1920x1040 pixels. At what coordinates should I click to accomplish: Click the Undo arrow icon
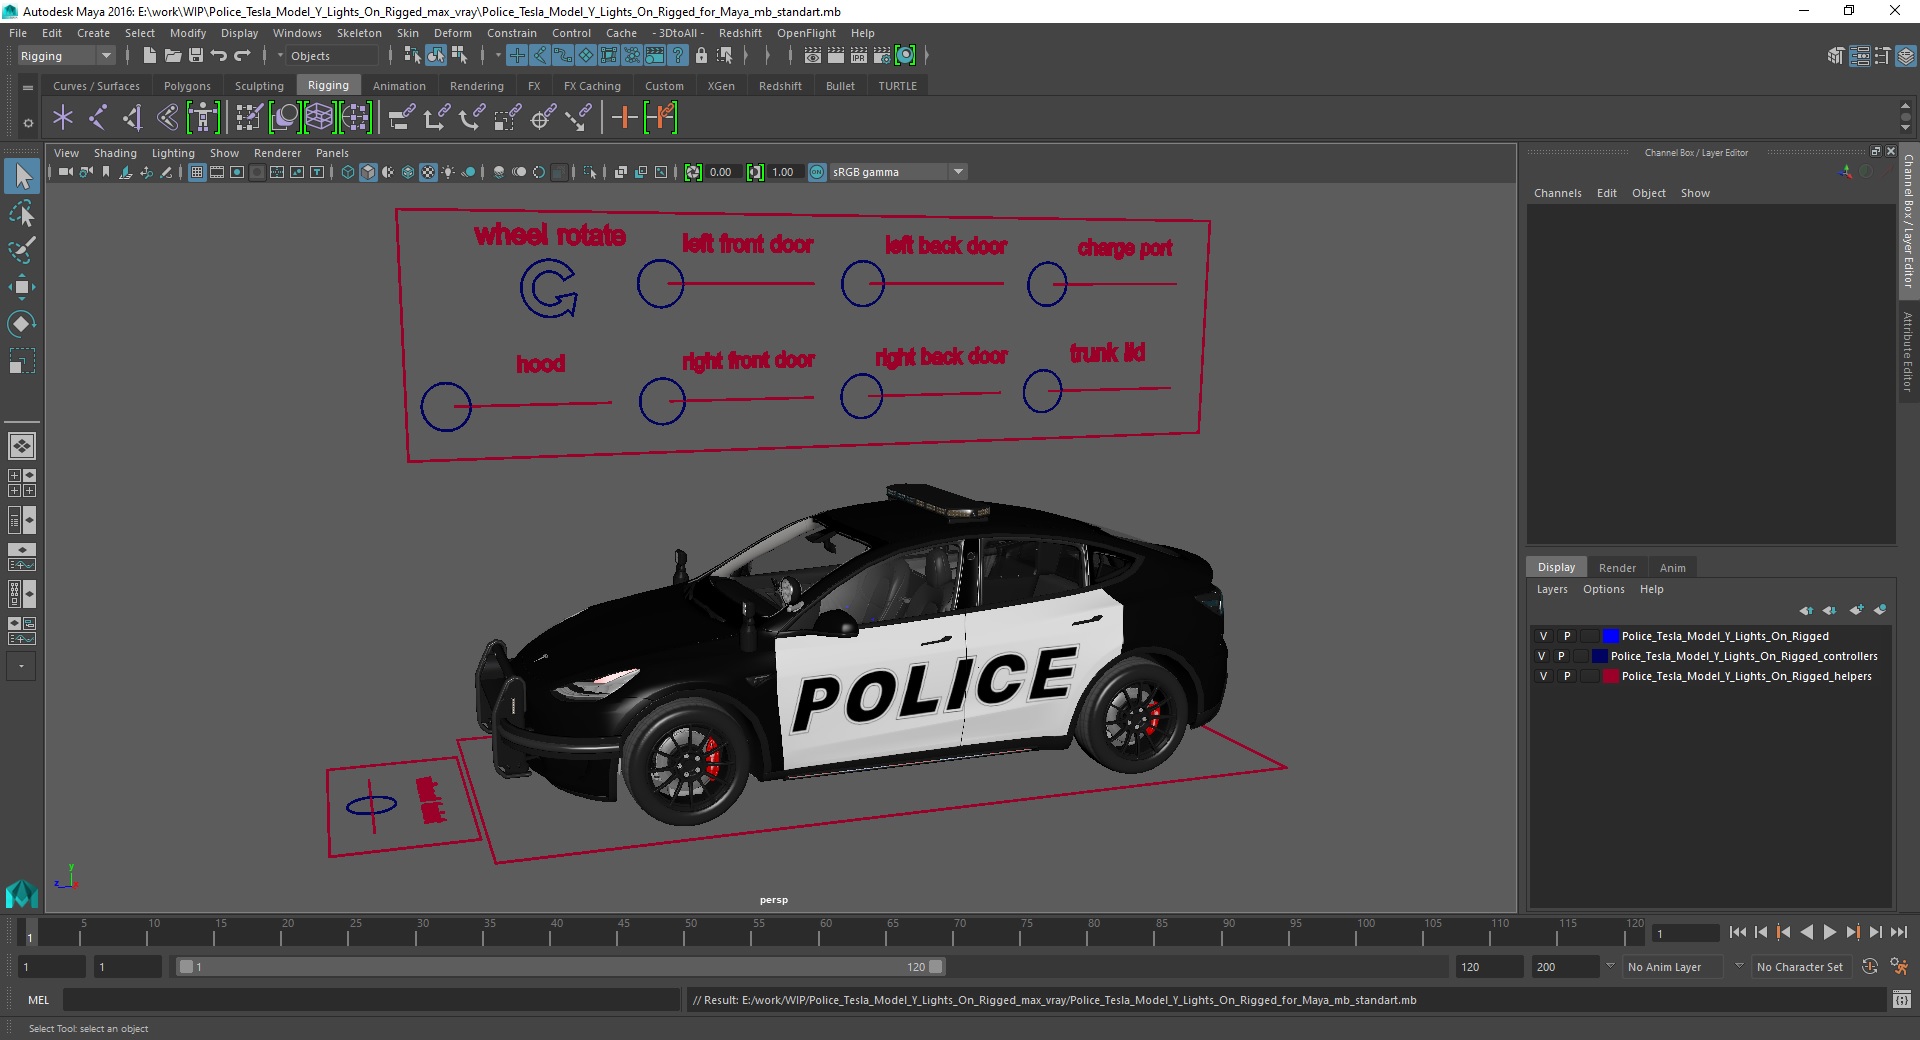point(219,56)
